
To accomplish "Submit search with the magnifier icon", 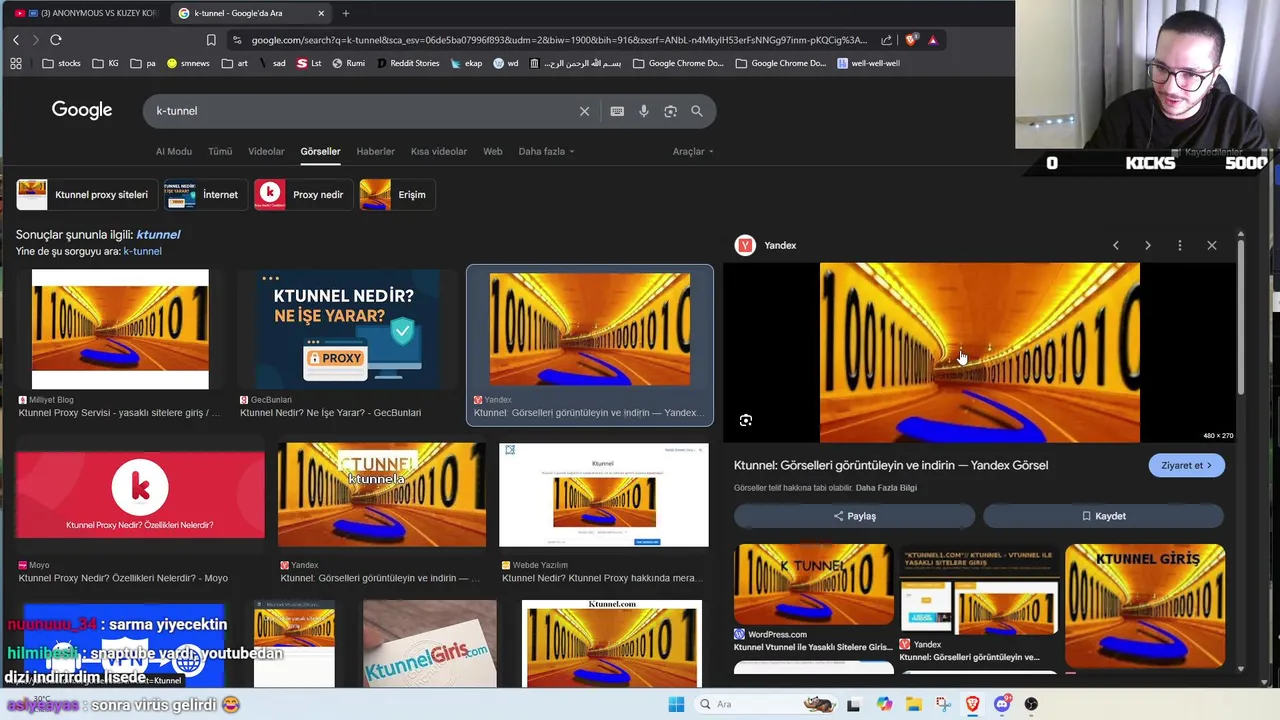I will [x=697, y=111].
